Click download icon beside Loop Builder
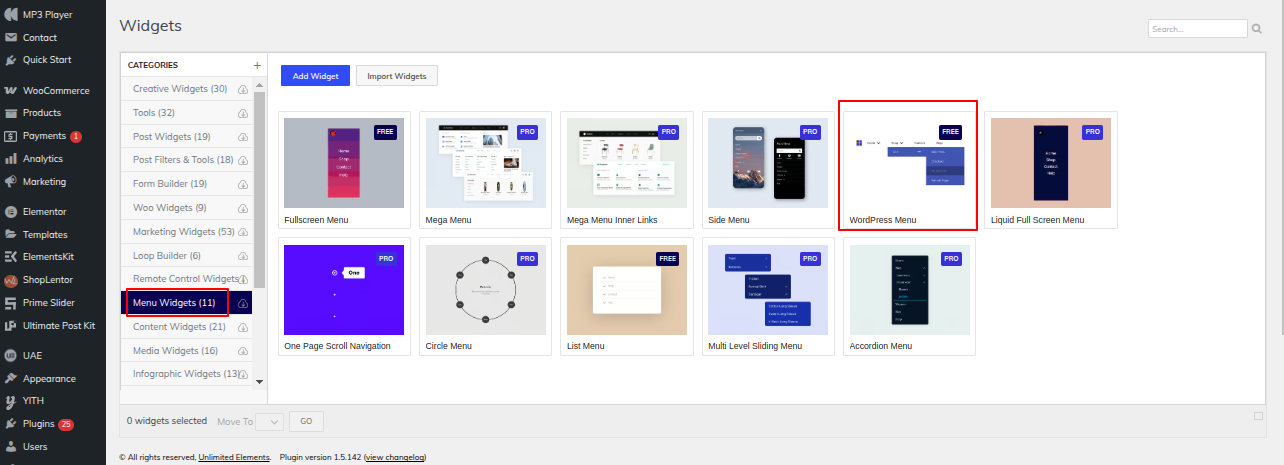The width and height of the screenshot is (1284, 465). tap(243, 256)
